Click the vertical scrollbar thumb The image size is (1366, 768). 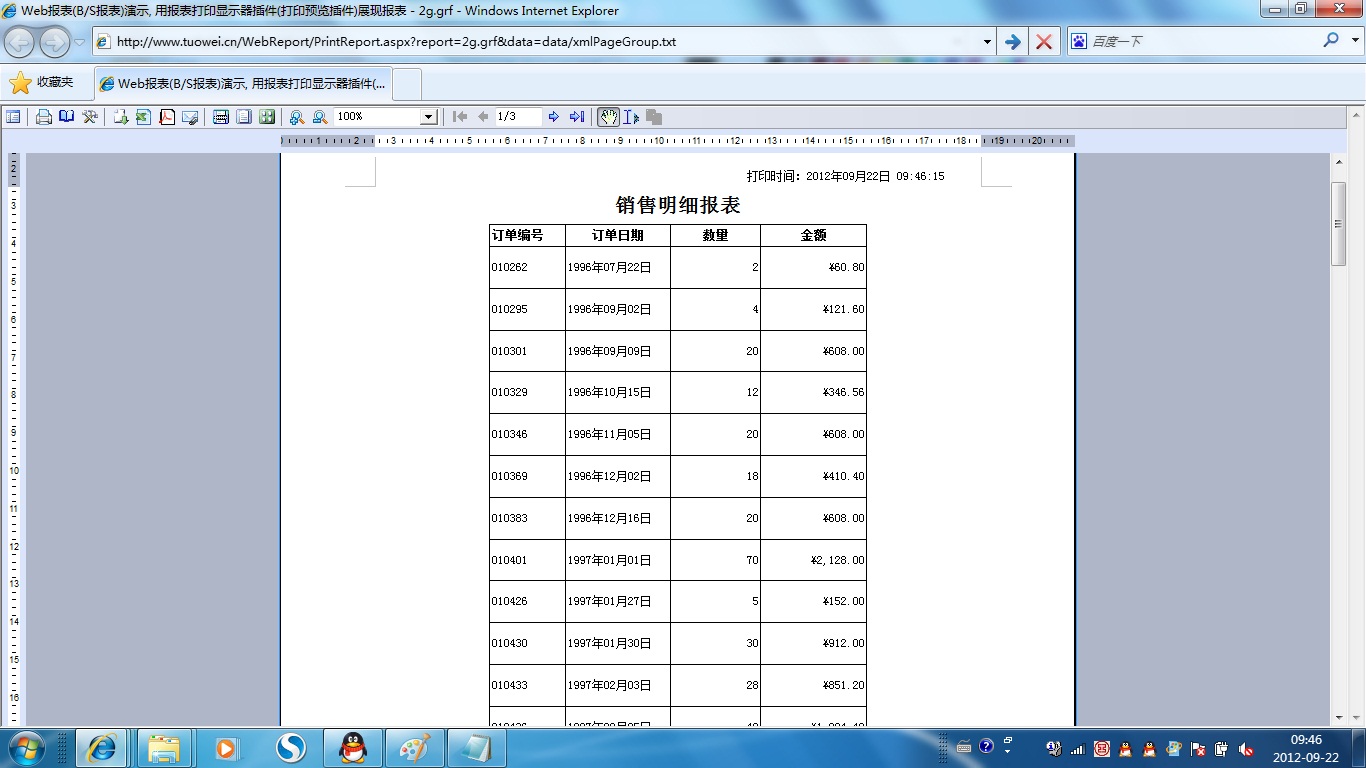[x=1339, y=224]
